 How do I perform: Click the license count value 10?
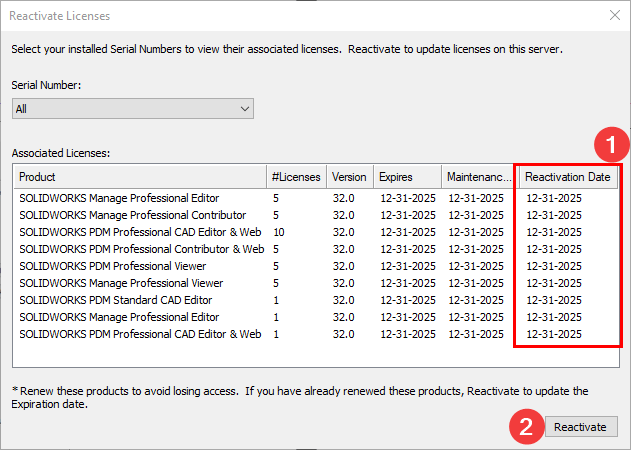click(x=279, y=232)
